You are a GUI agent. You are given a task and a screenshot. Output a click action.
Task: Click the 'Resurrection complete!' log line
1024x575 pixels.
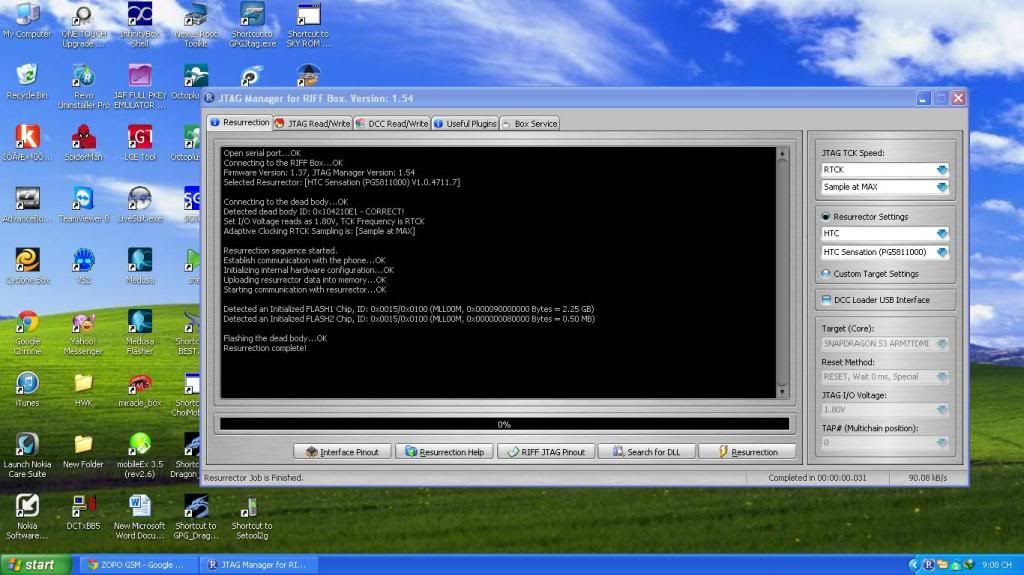click(x=264, y=348)
